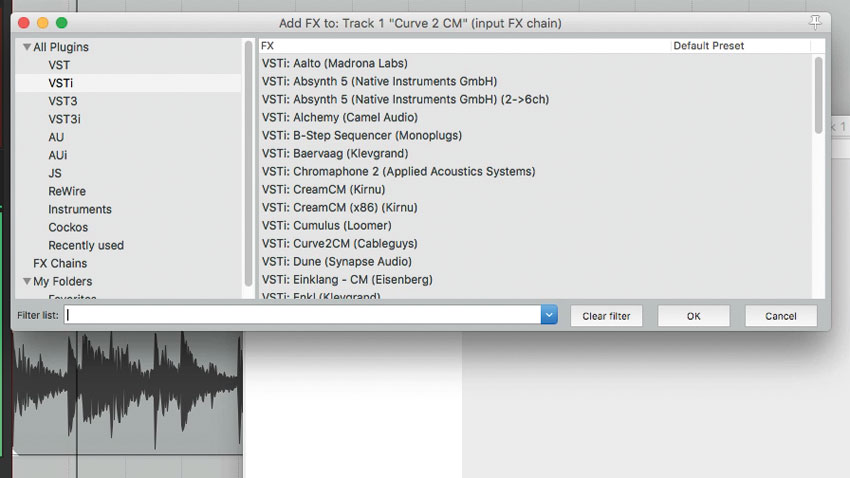The width and height of the screenshot is (850, 478).
Task: Select VSTi: Dune (Synapse Audio)
Action: click(x=337, y=261)
